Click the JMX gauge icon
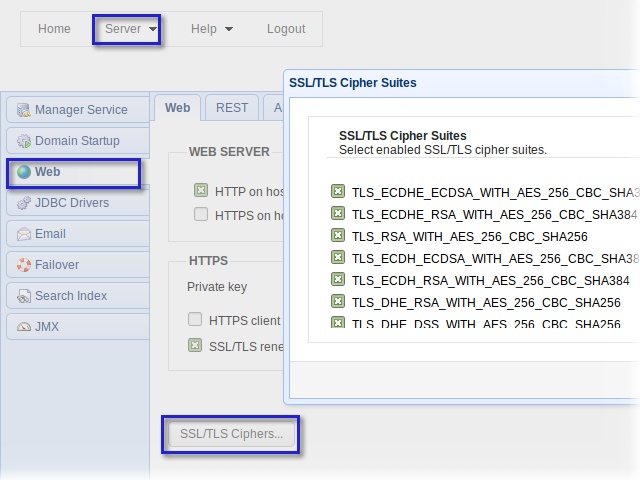 (x=24, y=327)
